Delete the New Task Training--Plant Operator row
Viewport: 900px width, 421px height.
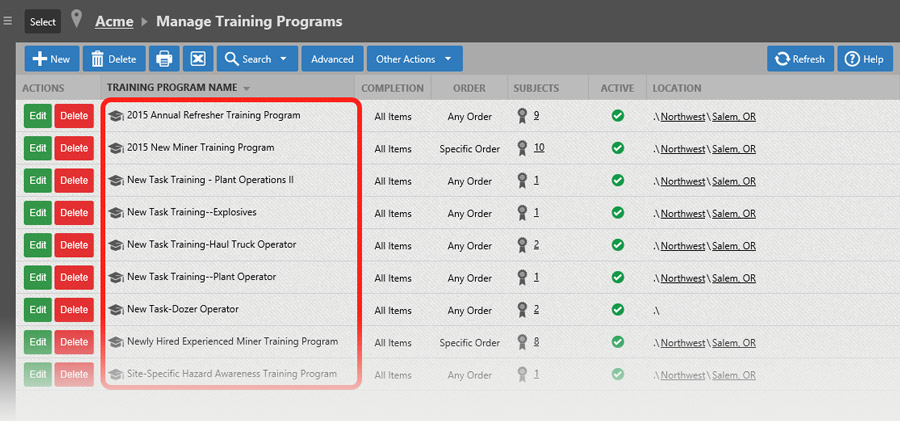pos(74,277)
